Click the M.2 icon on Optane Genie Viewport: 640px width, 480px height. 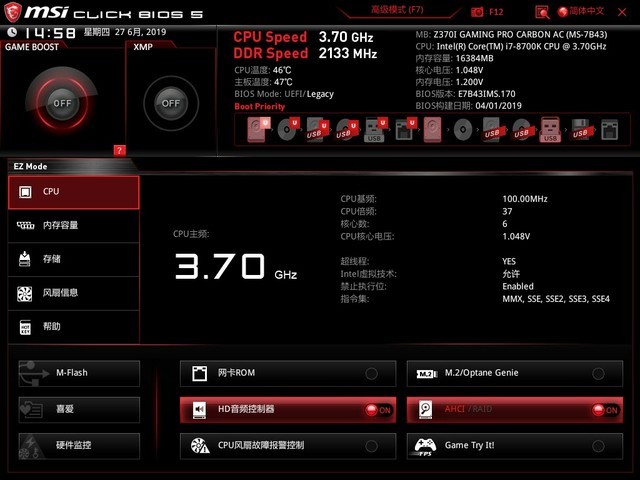(427, 373)
